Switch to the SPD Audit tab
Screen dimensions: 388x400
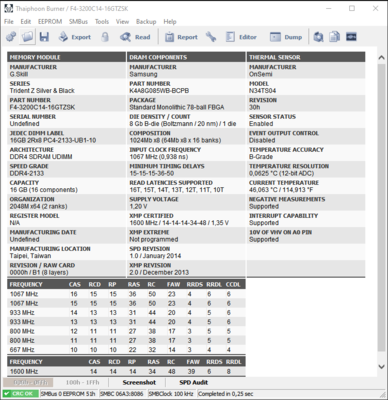(194, 382)
